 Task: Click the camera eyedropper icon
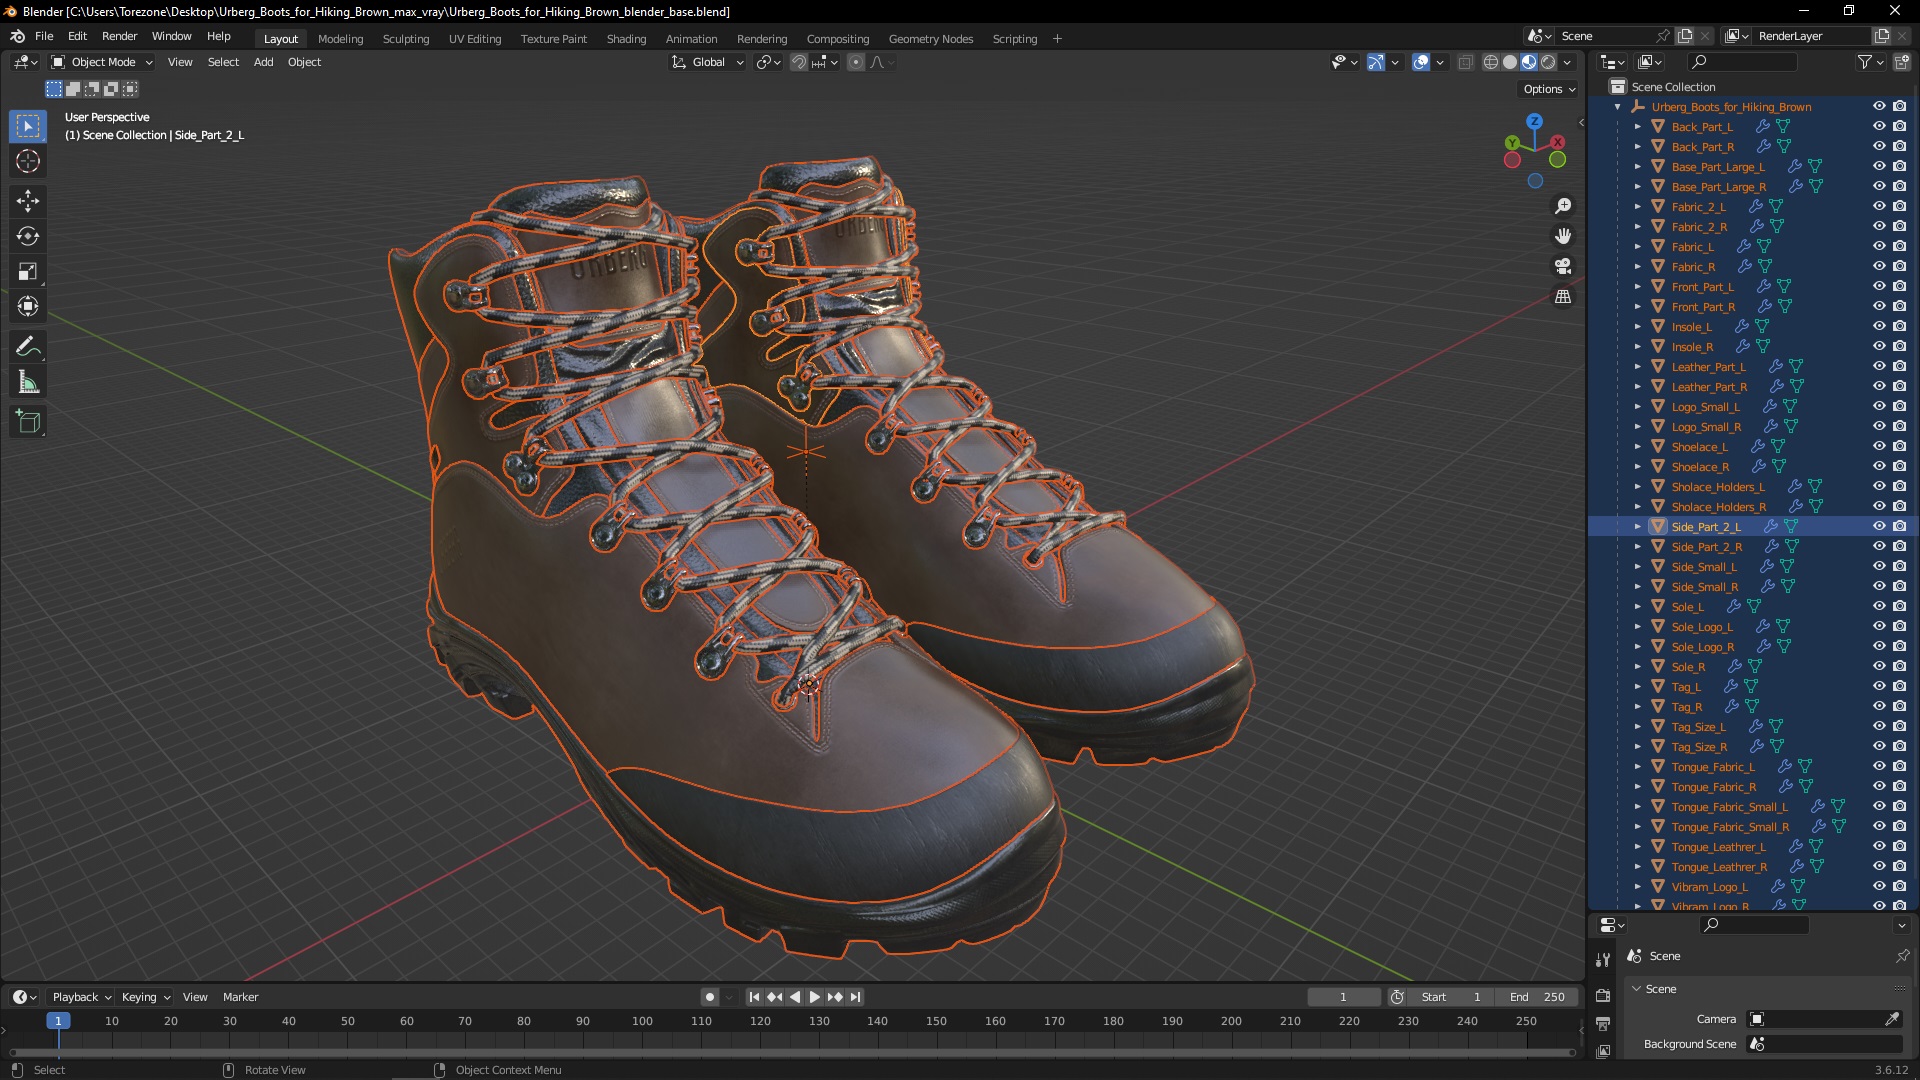pos(1892,1019)
